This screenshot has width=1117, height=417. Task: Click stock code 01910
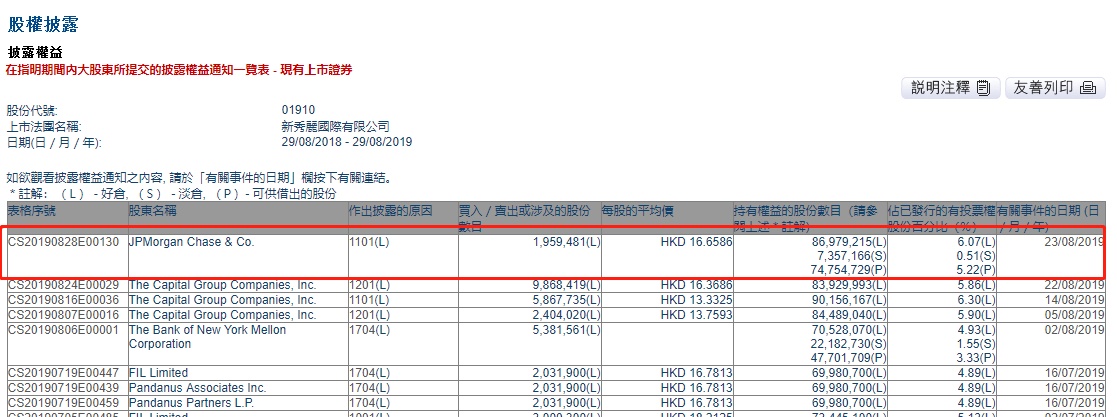298,110
